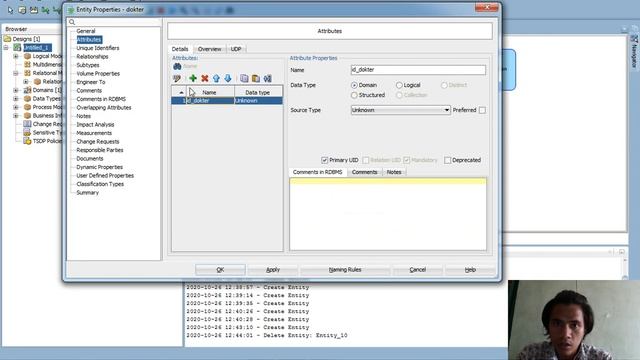This screenshot has height=360, width=640.
Task: Open the Comments tab in attribute properties
Action: click(x=364, y=172)
